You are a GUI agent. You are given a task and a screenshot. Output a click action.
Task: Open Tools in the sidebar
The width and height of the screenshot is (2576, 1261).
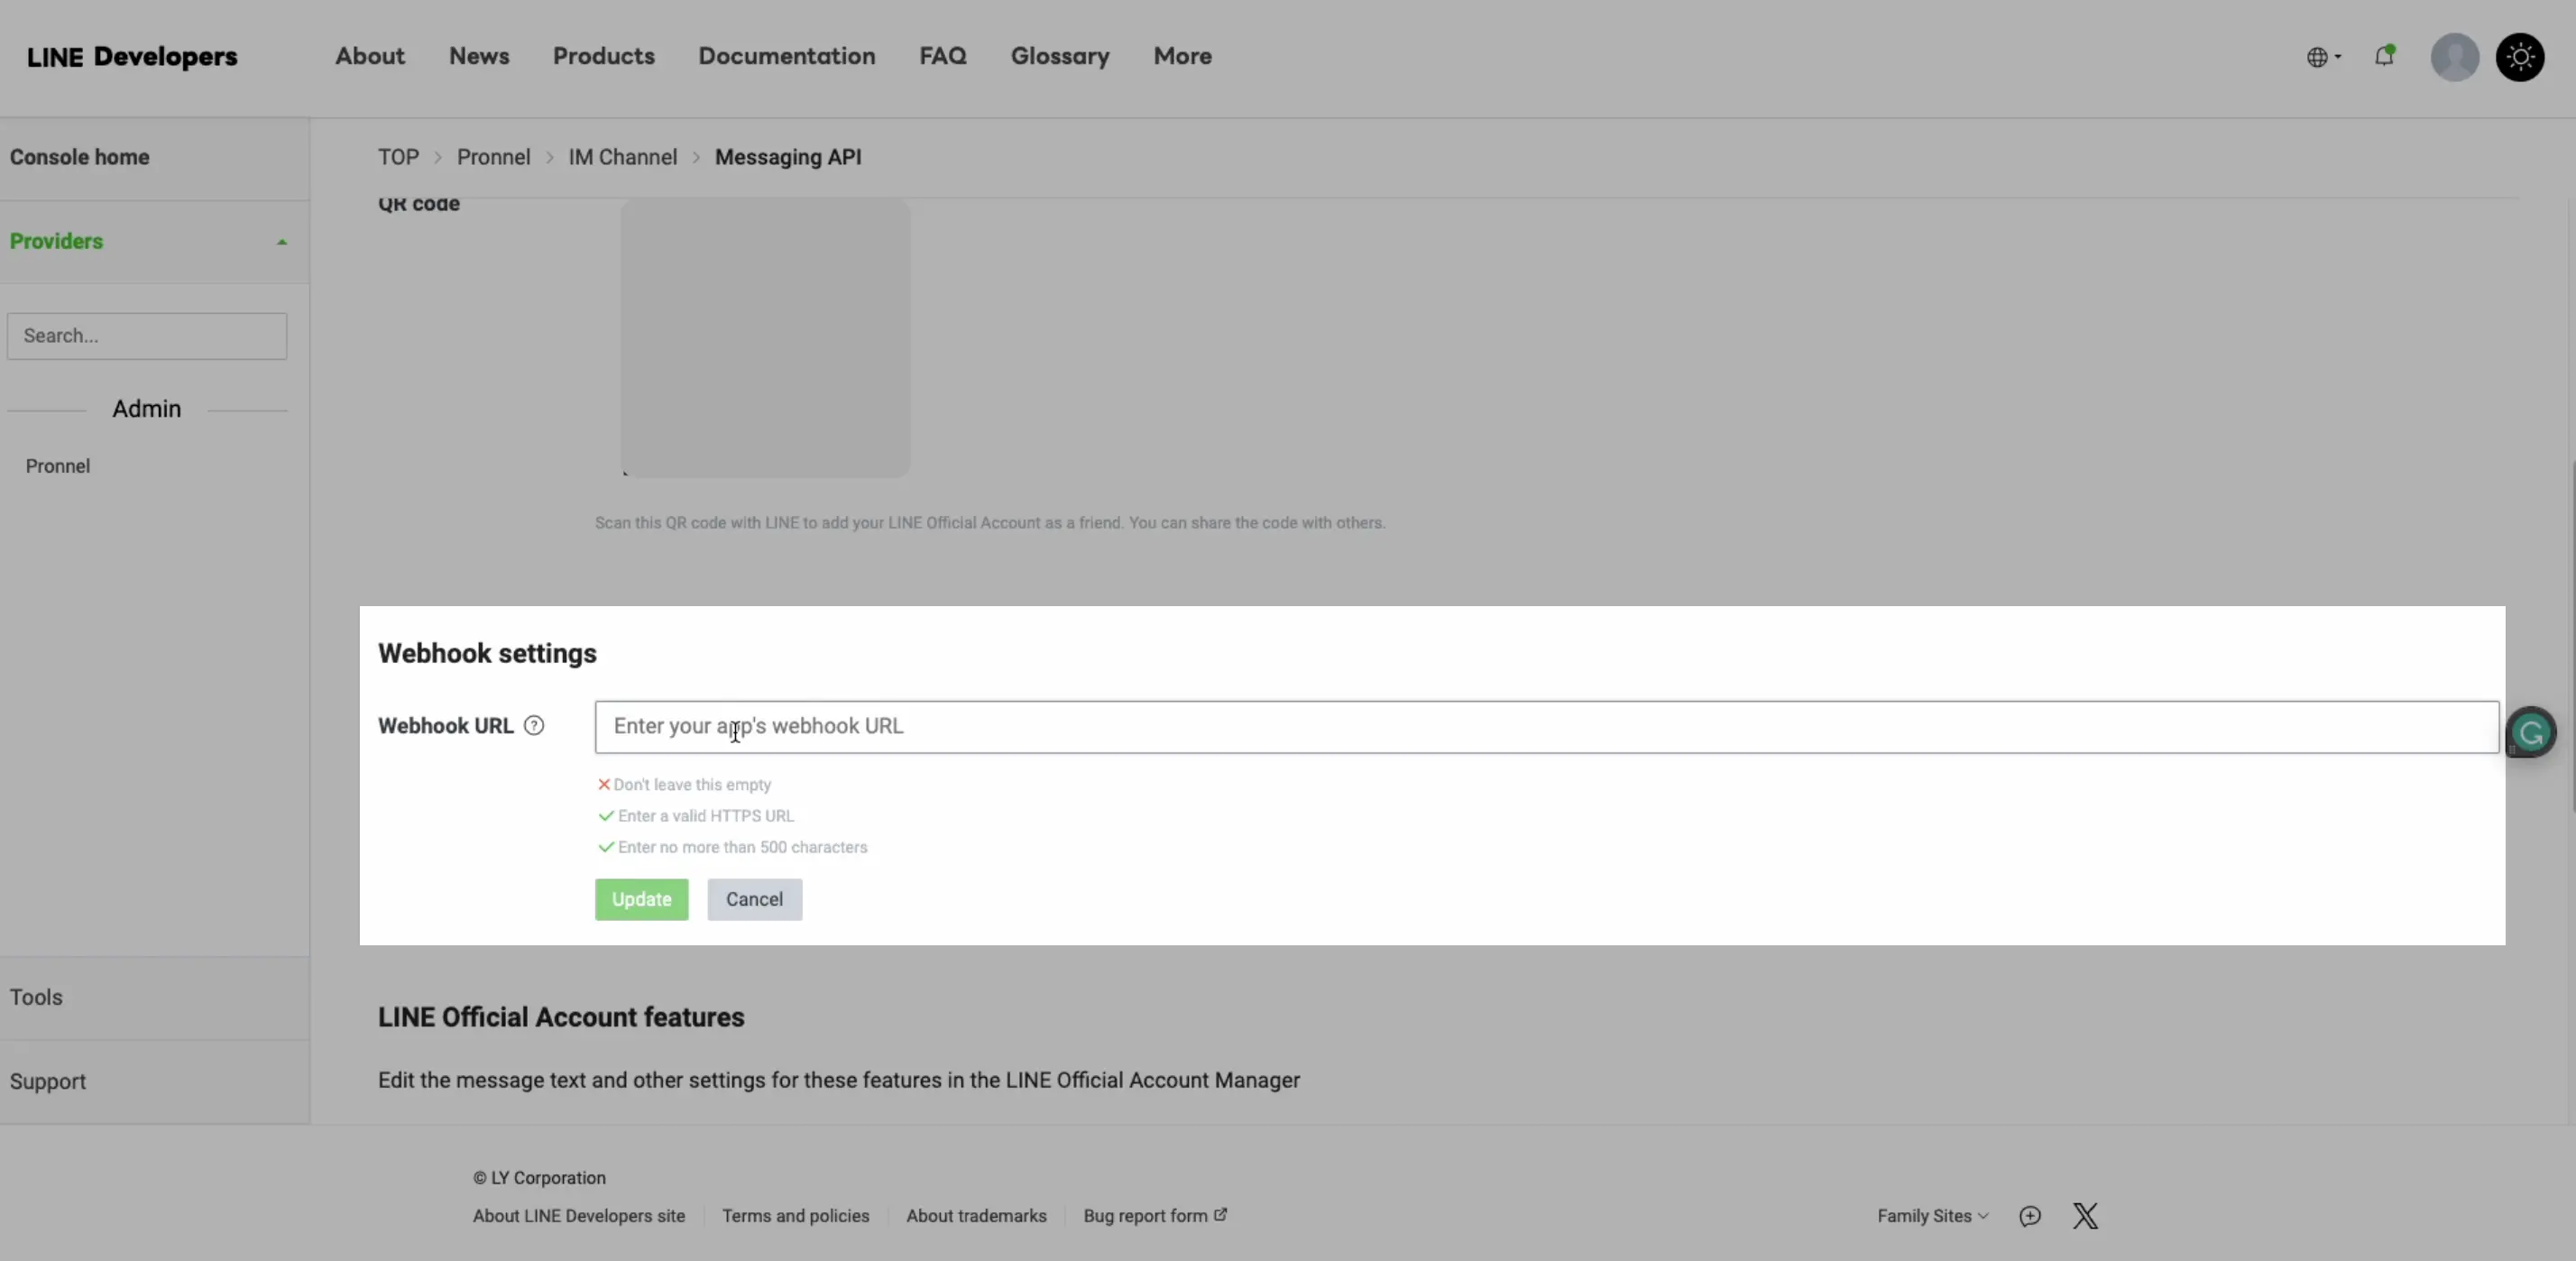point(36,998)
